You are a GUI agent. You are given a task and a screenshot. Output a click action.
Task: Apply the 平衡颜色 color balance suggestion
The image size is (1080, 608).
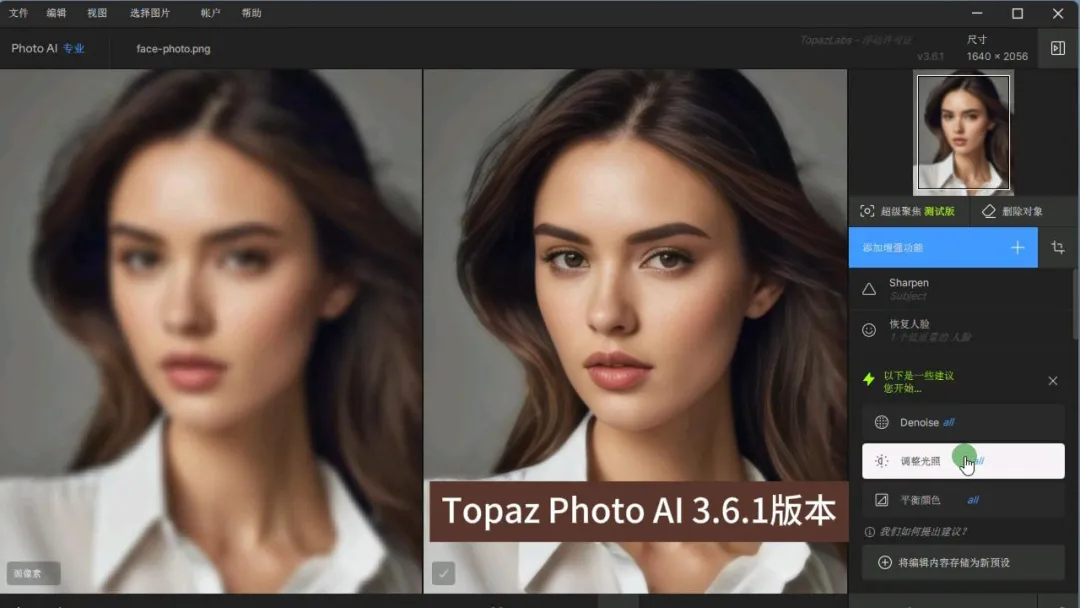point(963,500)
